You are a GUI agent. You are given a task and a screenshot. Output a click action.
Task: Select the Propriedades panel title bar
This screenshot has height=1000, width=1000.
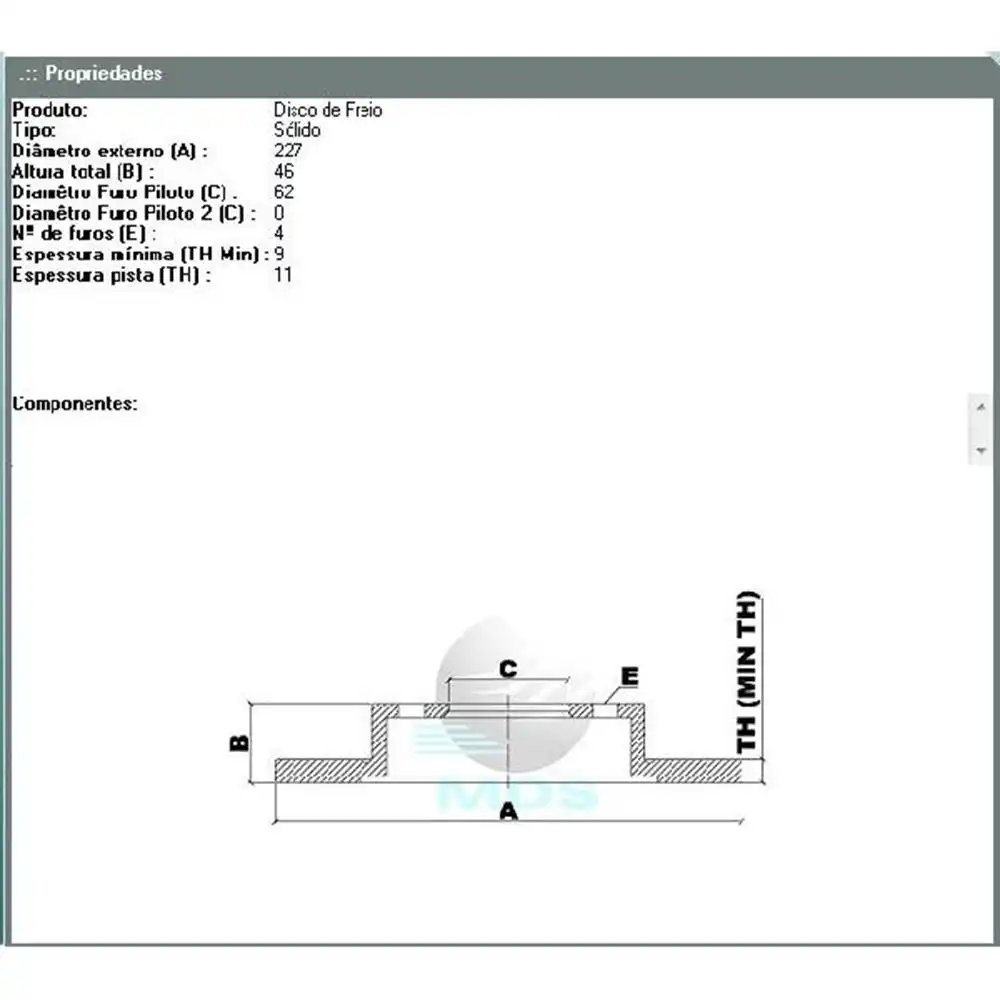[x=500, y=74]
